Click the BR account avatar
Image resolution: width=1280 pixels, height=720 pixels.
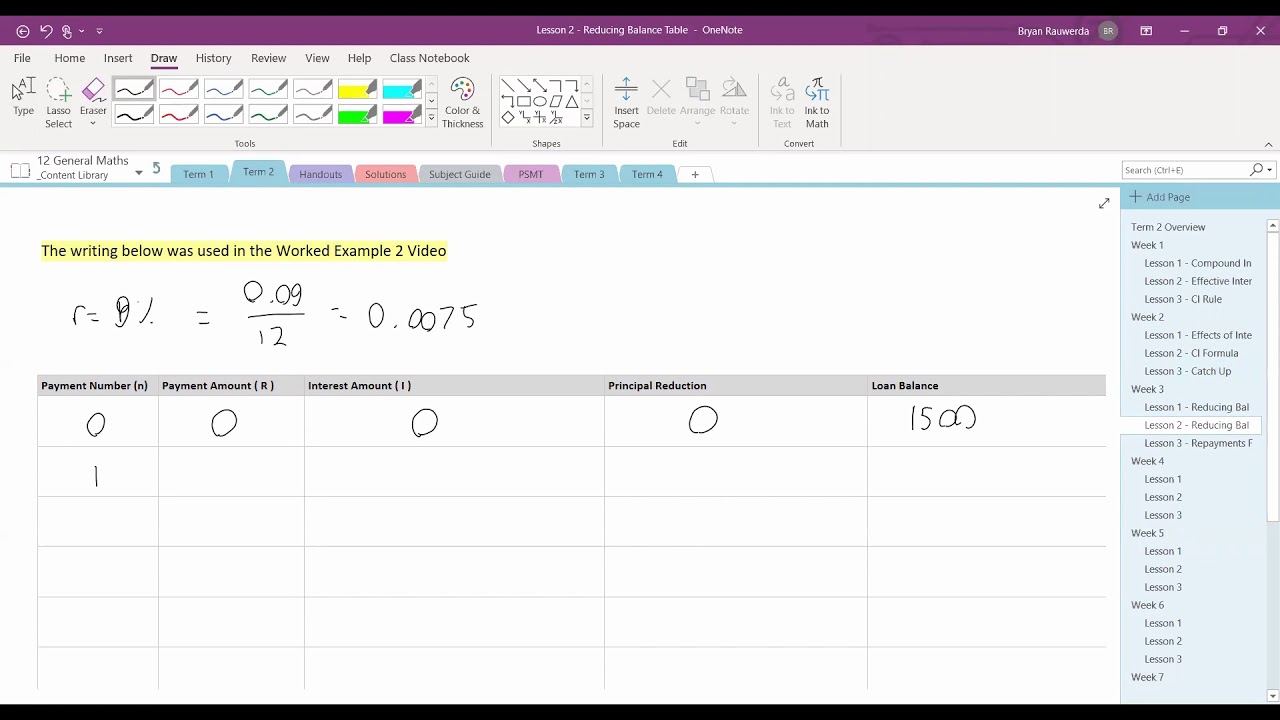pyautogui.click(x=1108, y=31)
